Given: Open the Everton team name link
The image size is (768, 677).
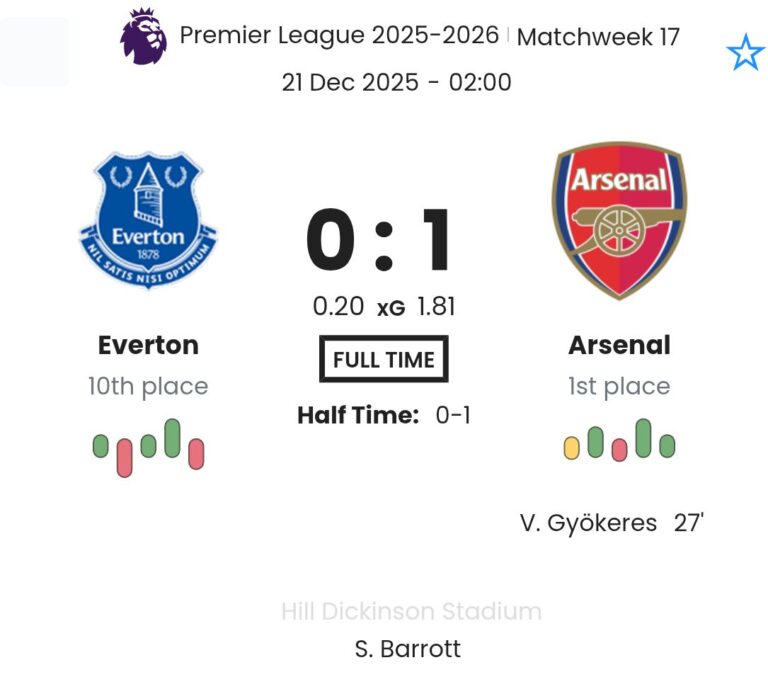Looking at the screenshot, I should tap(148, 345).
